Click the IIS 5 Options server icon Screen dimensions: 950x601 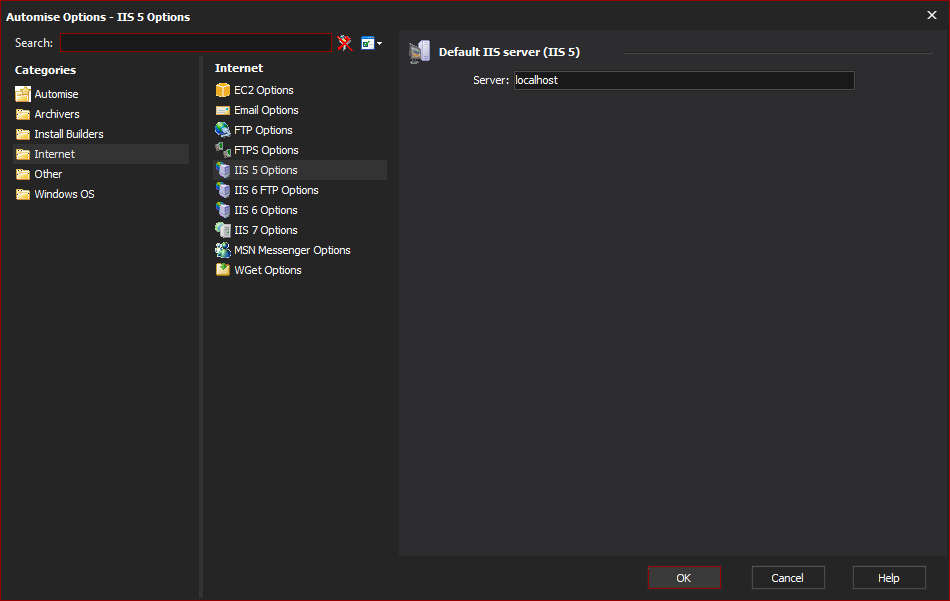[x=223, y=170]
